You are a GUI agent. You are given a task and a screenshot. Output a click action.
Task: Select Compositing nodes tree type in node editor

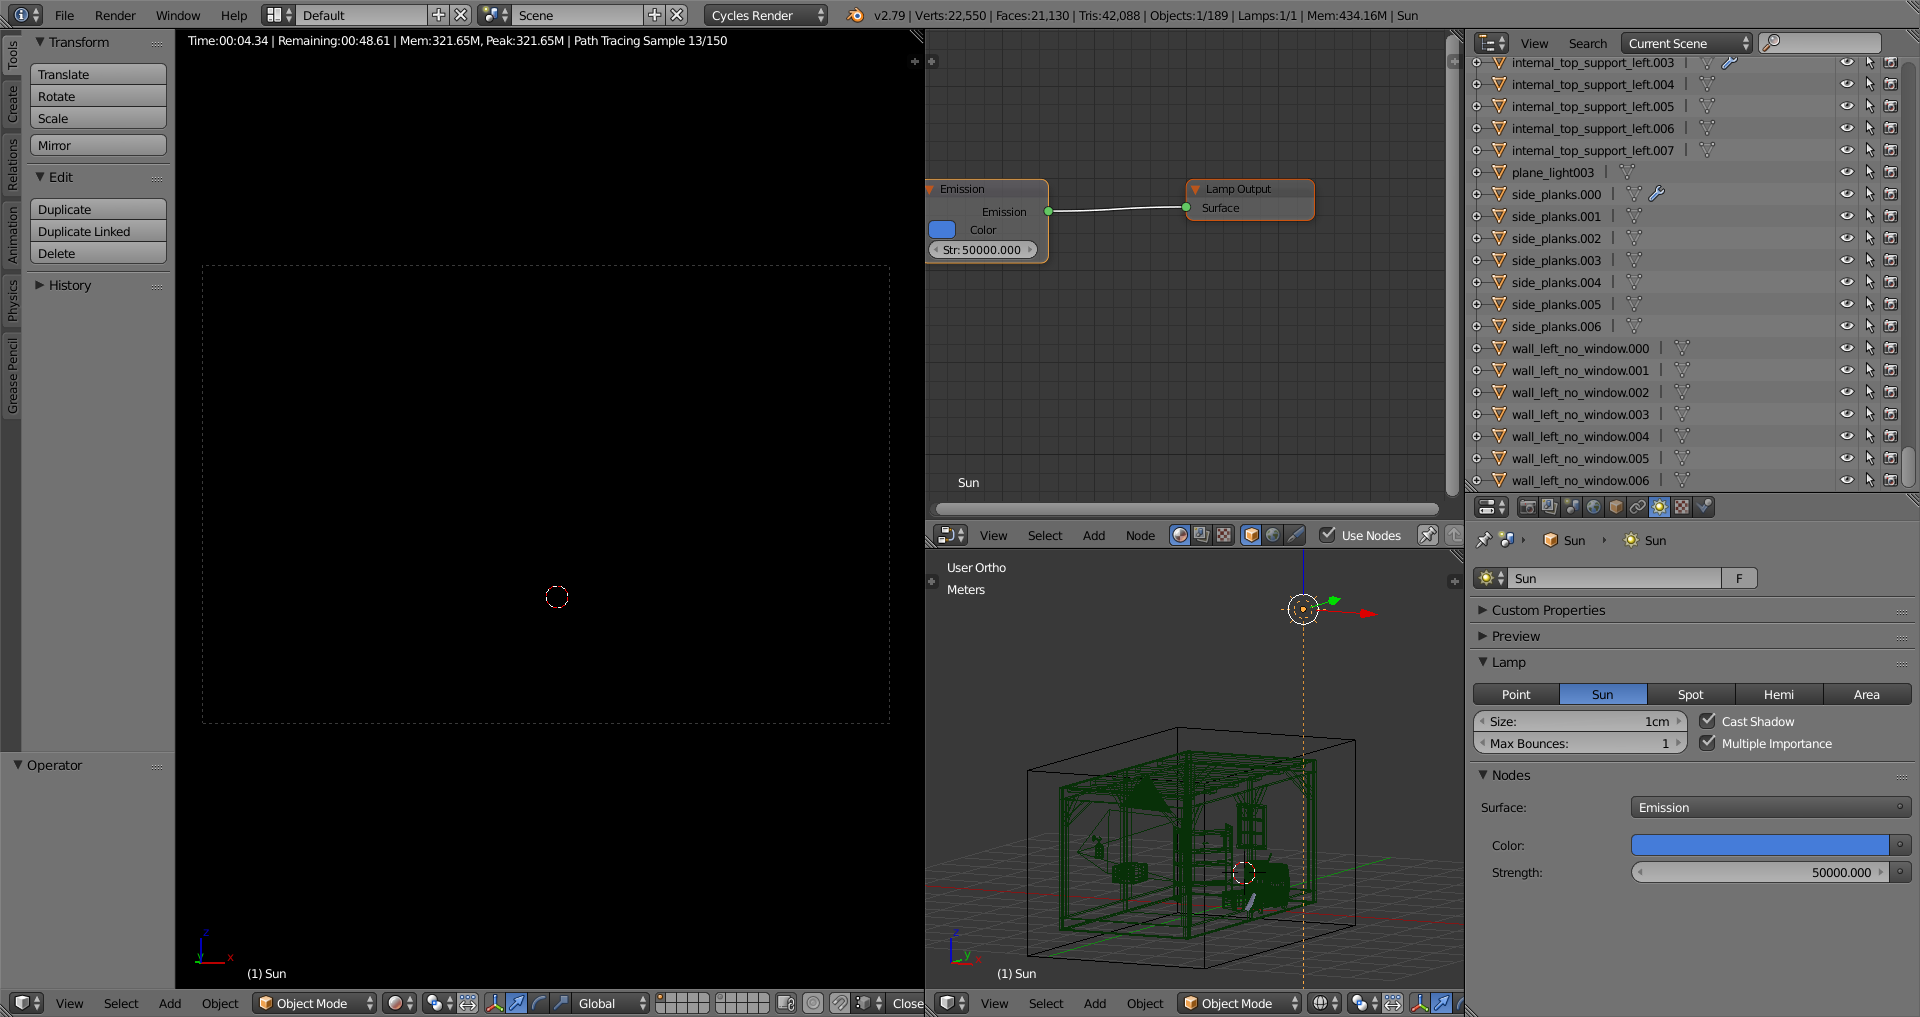tap(1202, 535)
